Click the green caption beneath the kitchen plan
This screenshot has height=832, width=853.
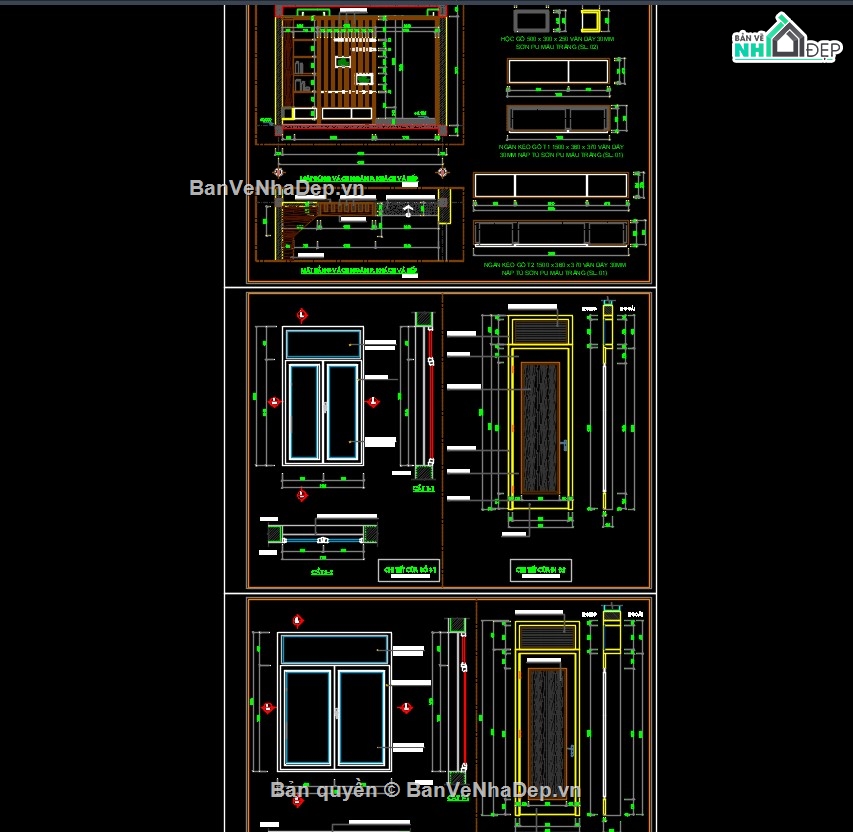pyautogui.click(x=359, y=270)
